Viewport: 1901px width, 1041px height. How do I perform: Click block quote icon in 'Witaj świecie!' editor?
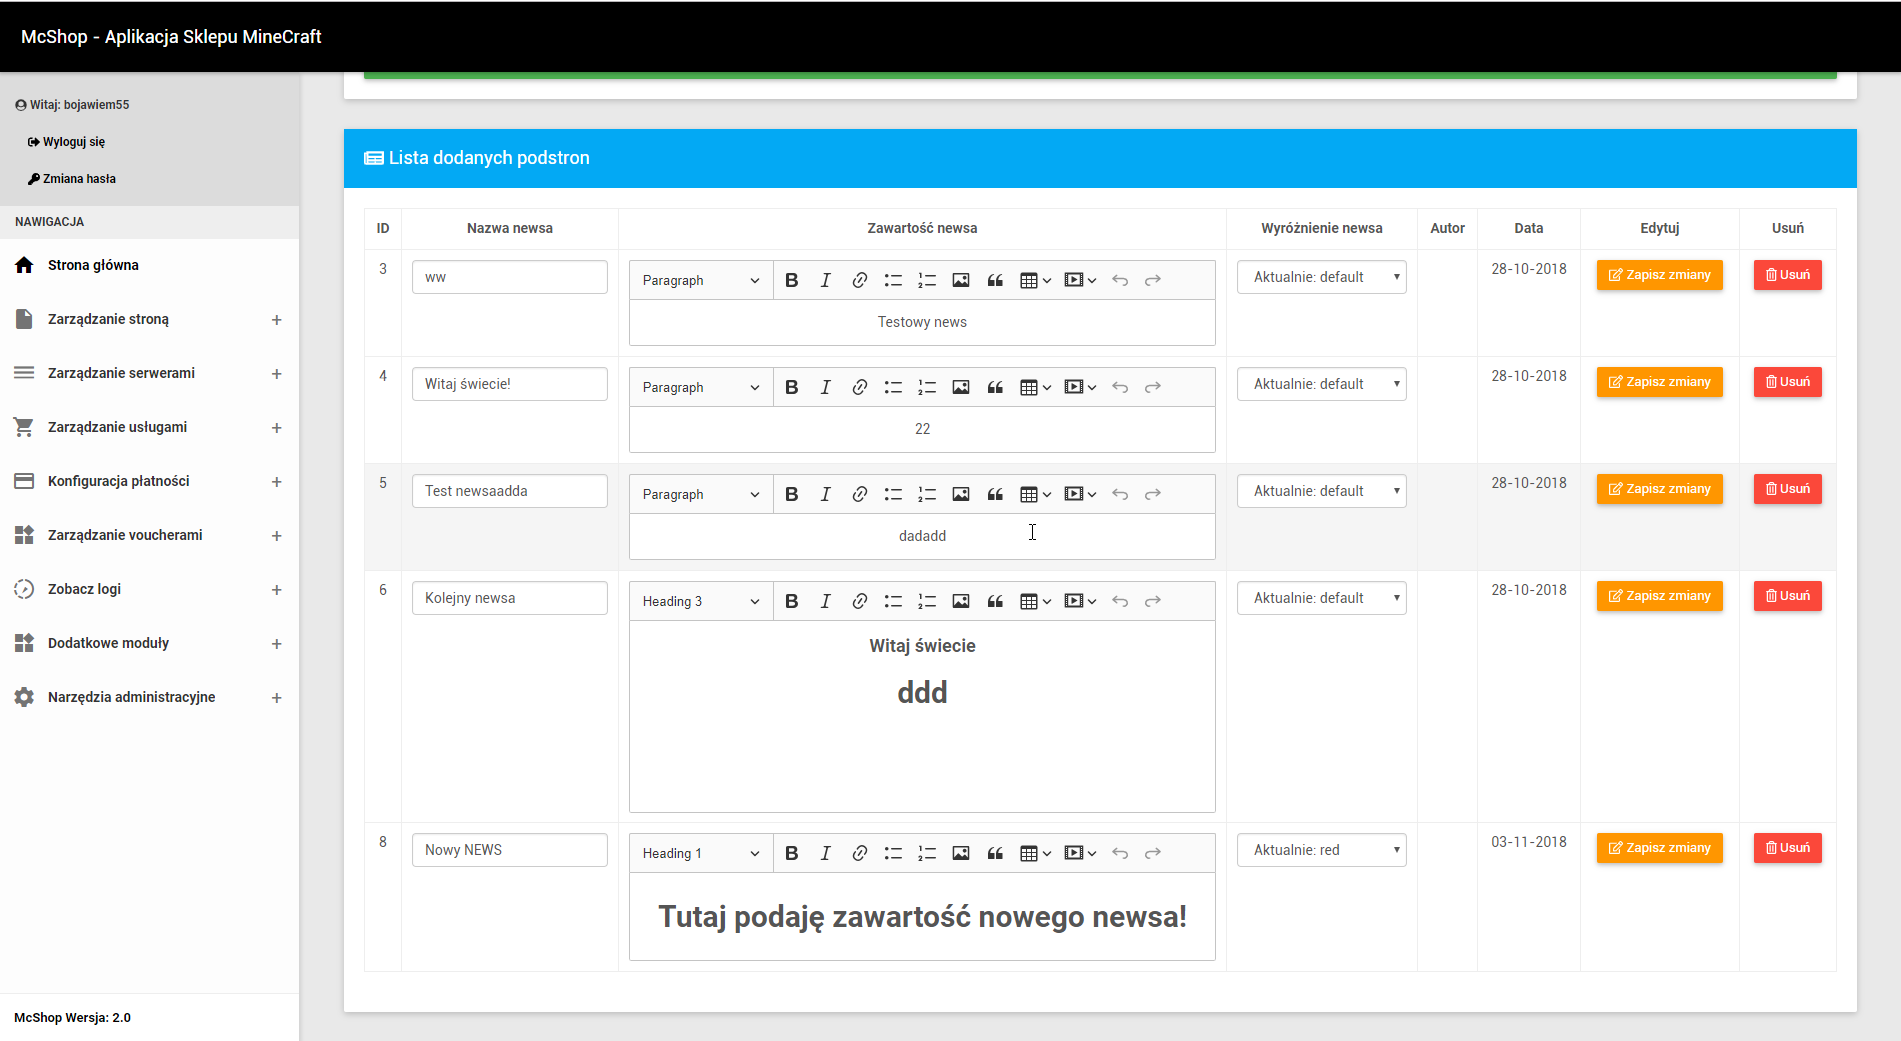tap(995, 387)
